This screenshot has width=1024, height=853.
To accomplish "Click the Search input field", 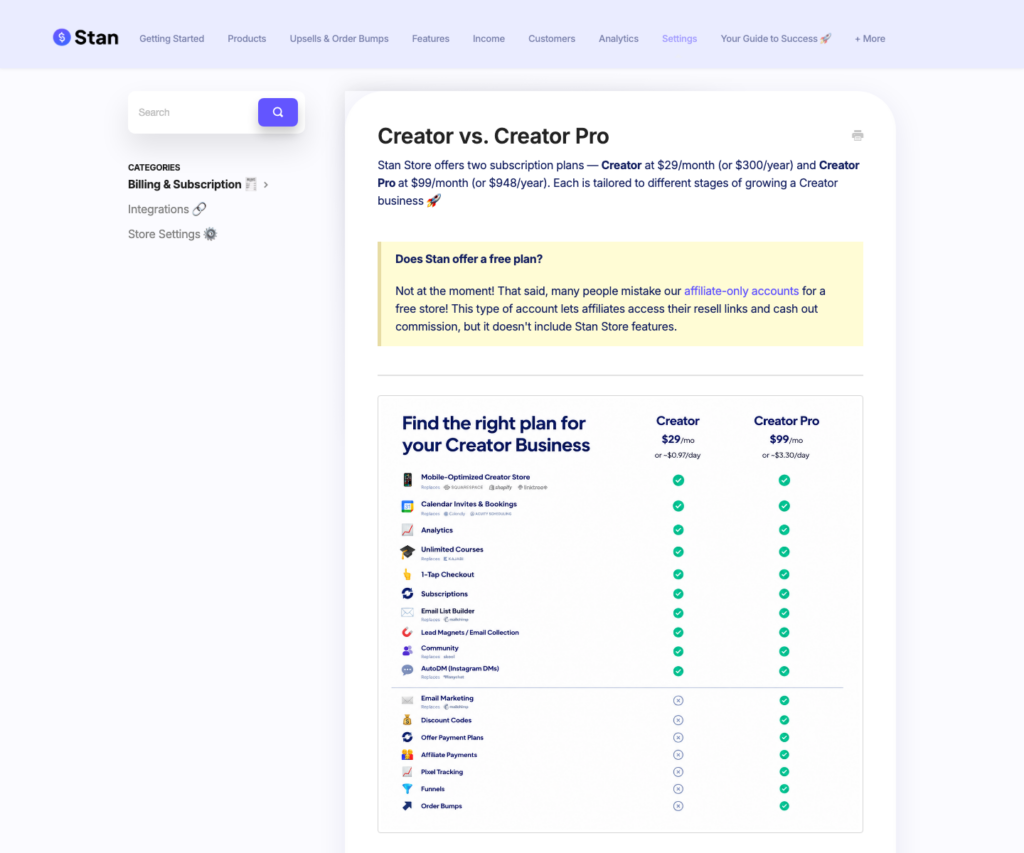I will tap(193, 112).
